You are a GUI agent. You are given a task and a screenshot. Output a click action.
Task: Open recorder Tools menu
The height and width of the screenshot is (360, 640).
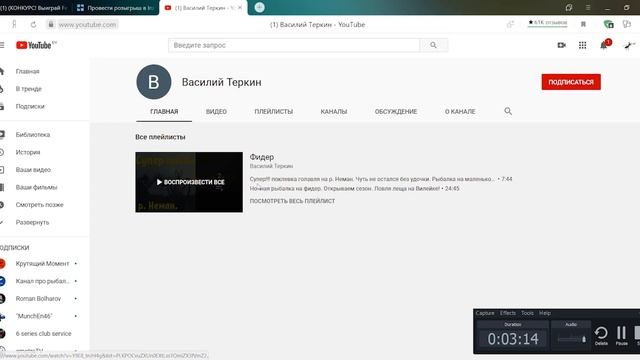(x=527, y=313)
